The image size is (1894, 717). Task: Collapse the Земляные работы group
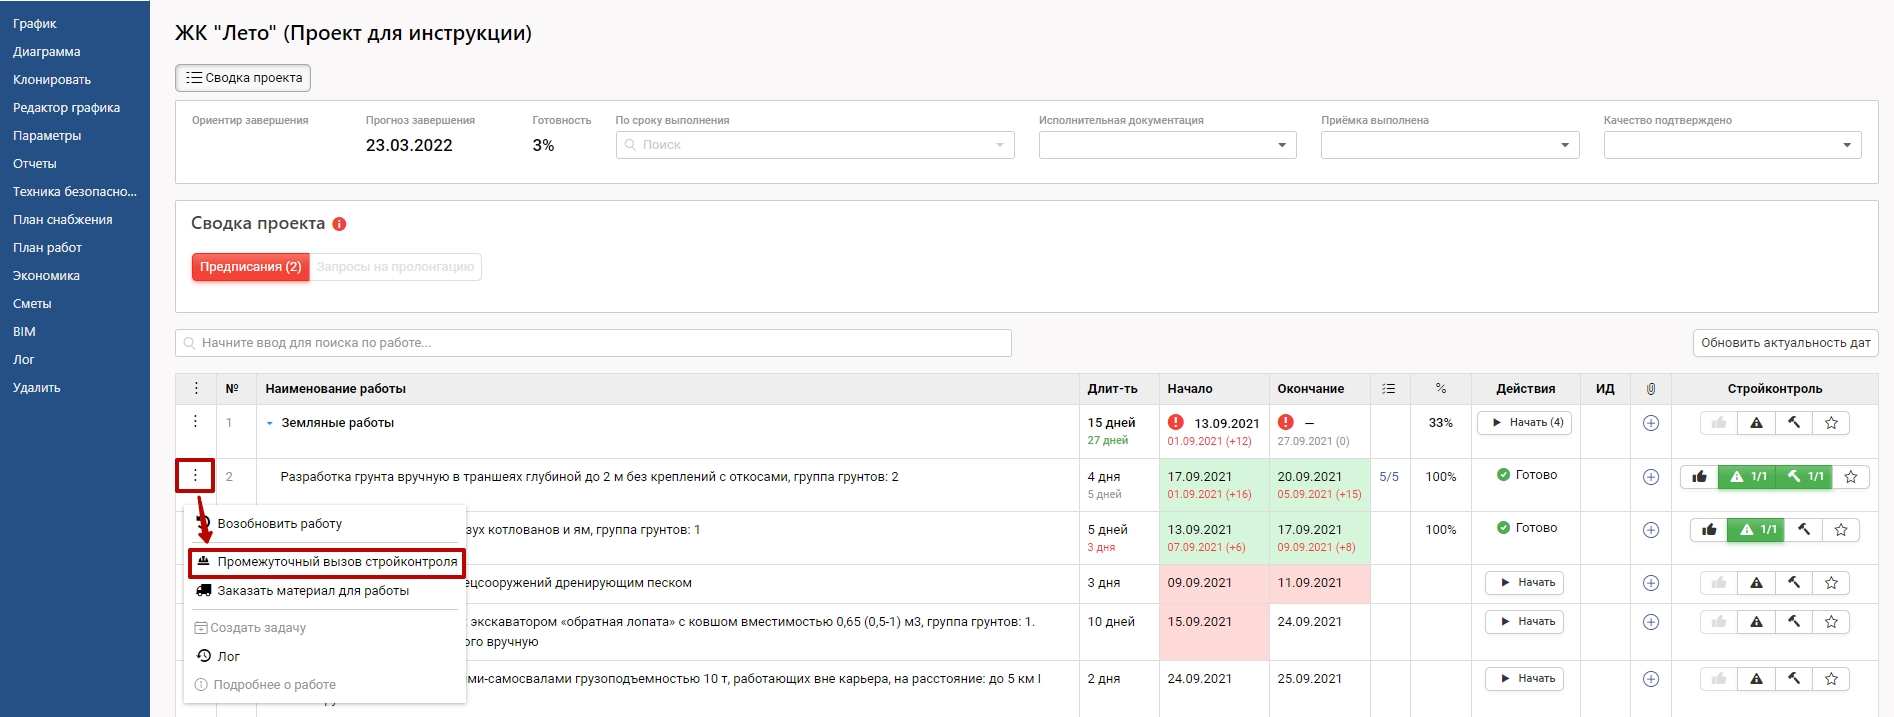tap(270, 423)
